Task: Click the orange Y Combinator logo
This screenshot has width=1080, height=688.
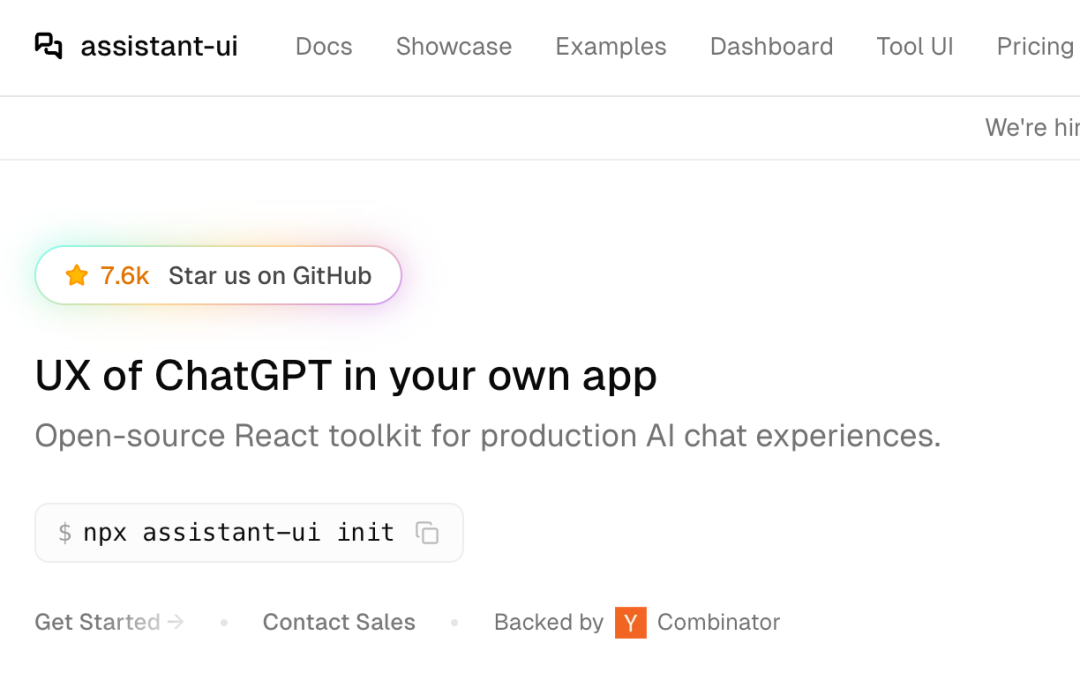Action: pos(631,623)
